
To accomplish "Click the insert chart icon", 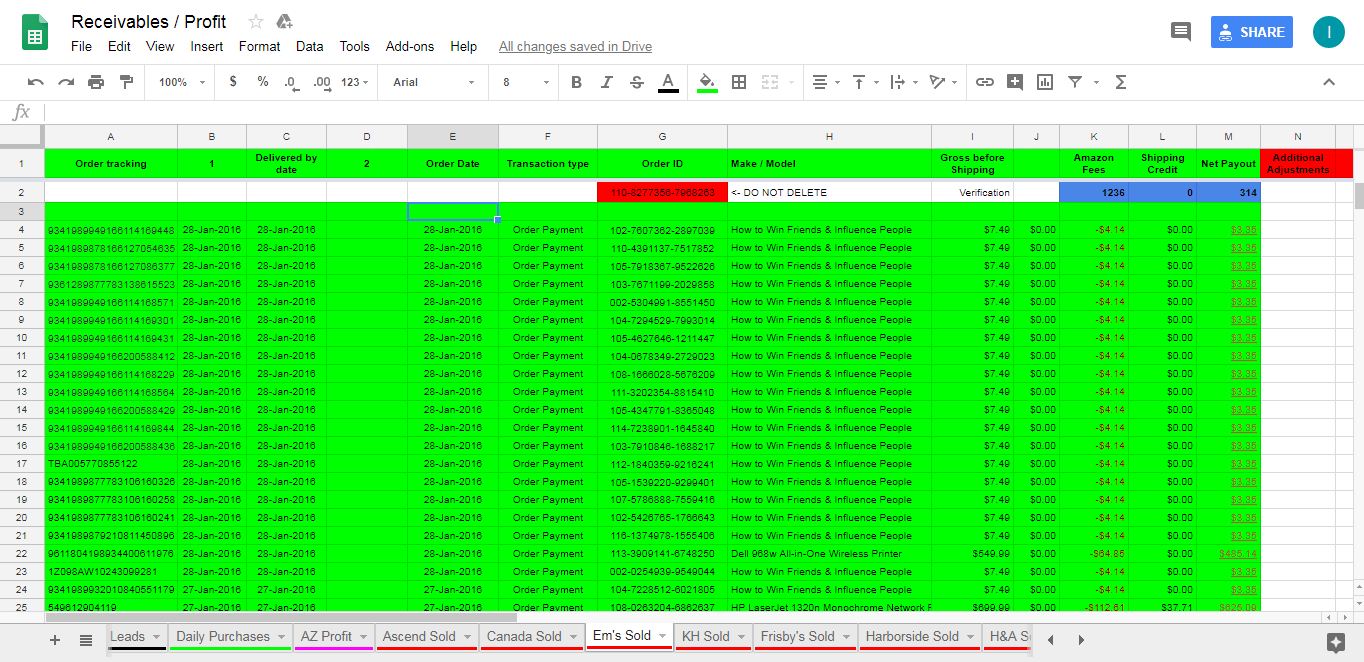I will 1045,82.
